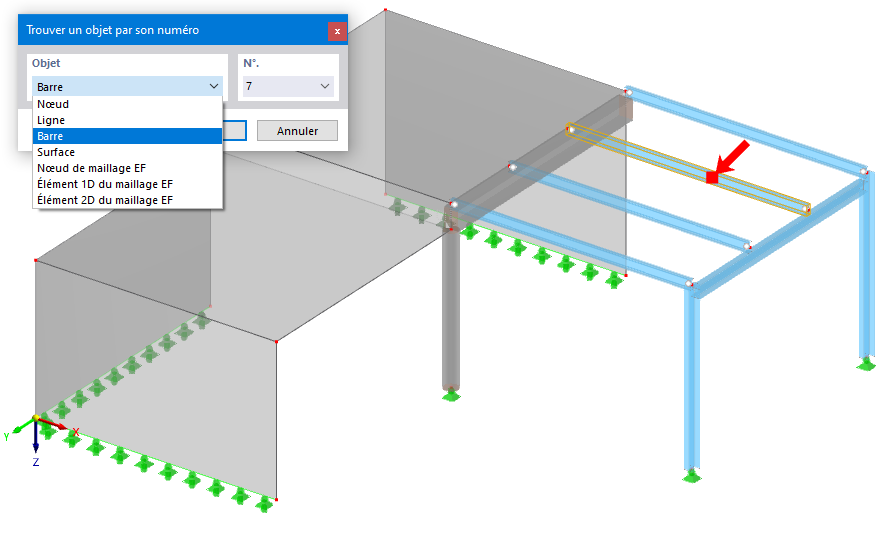This screenshot has height=534, width=891.
Task: Click the partially hidden OK button
Action: click(x=235, y=131)
